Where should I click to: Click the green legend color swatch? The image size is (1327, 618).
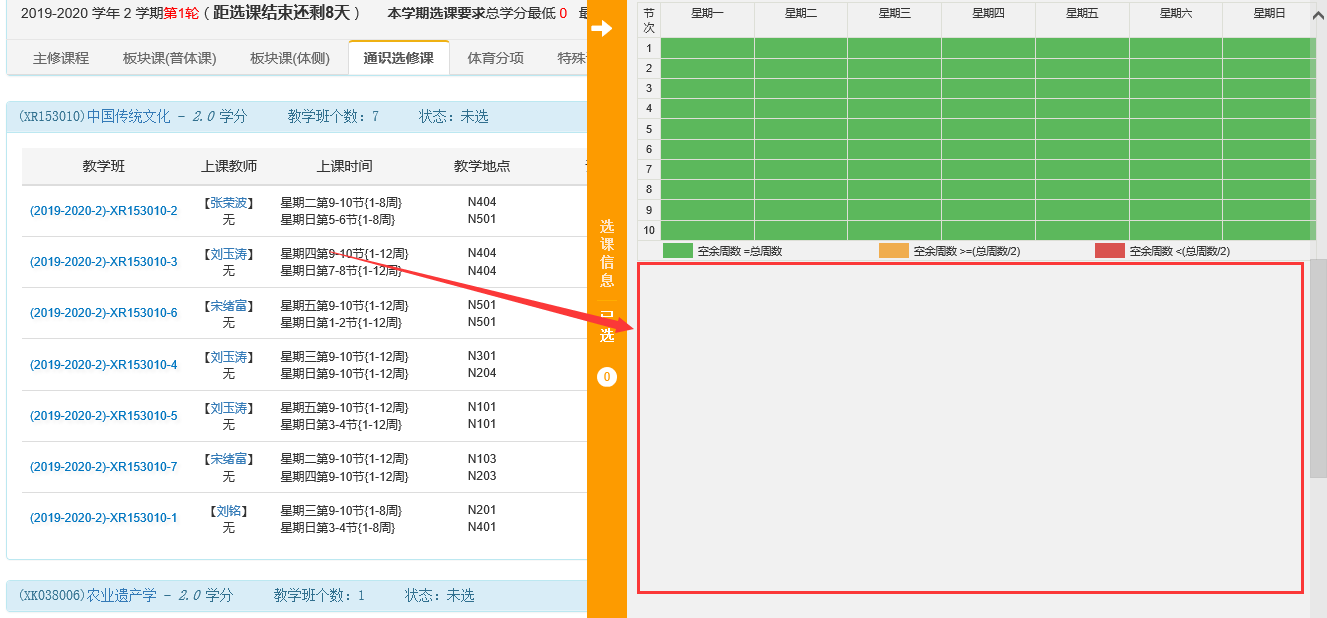click(x=677, y=251)
